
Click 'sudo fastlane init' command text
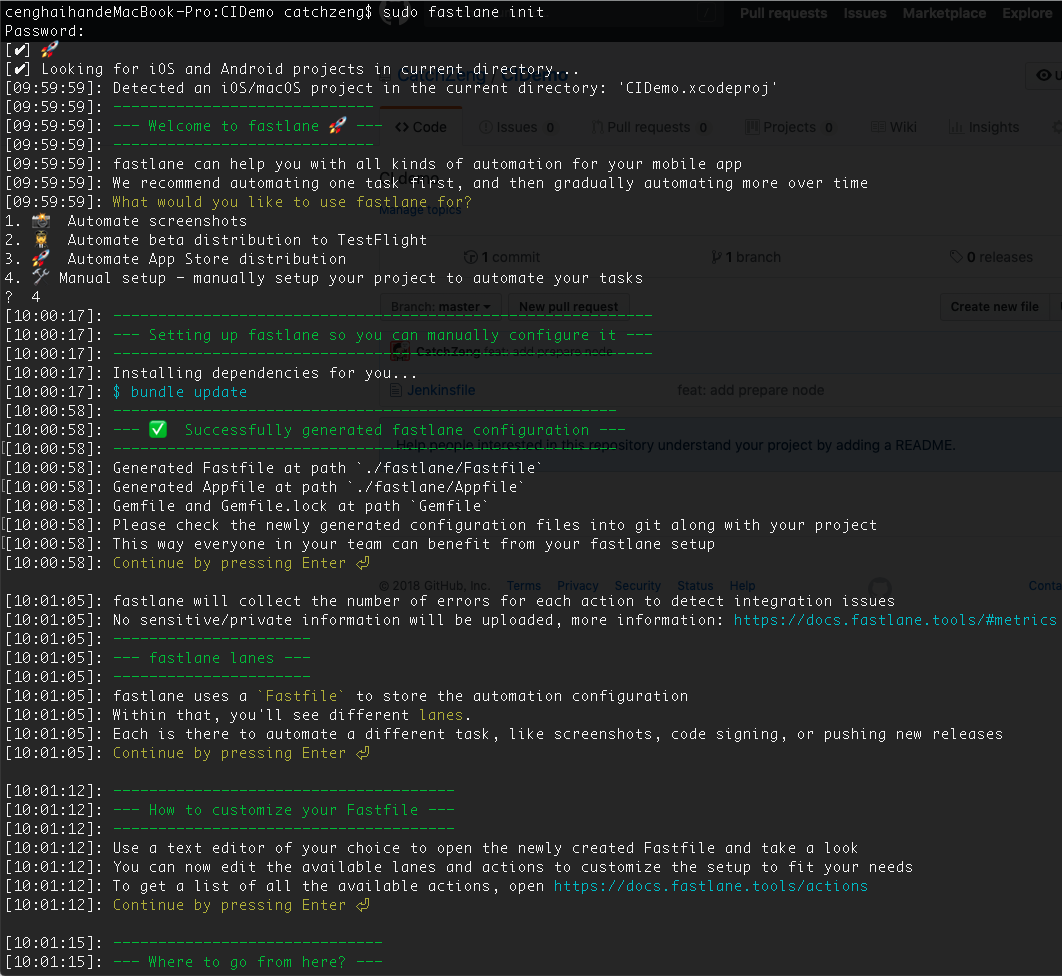click(x=463, y=12)
